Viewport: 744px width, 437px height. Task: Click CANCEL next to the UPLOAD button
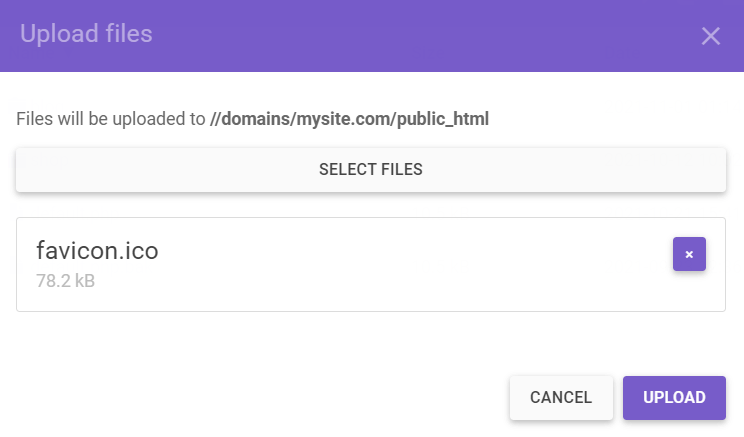click(561, 397)
